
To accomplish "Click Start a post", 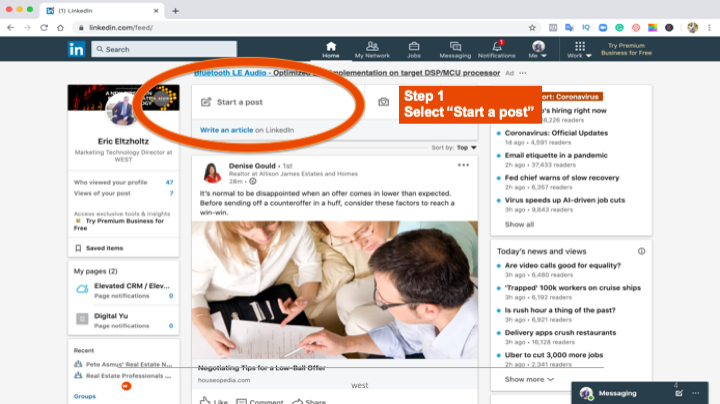I will click(240, 102).
